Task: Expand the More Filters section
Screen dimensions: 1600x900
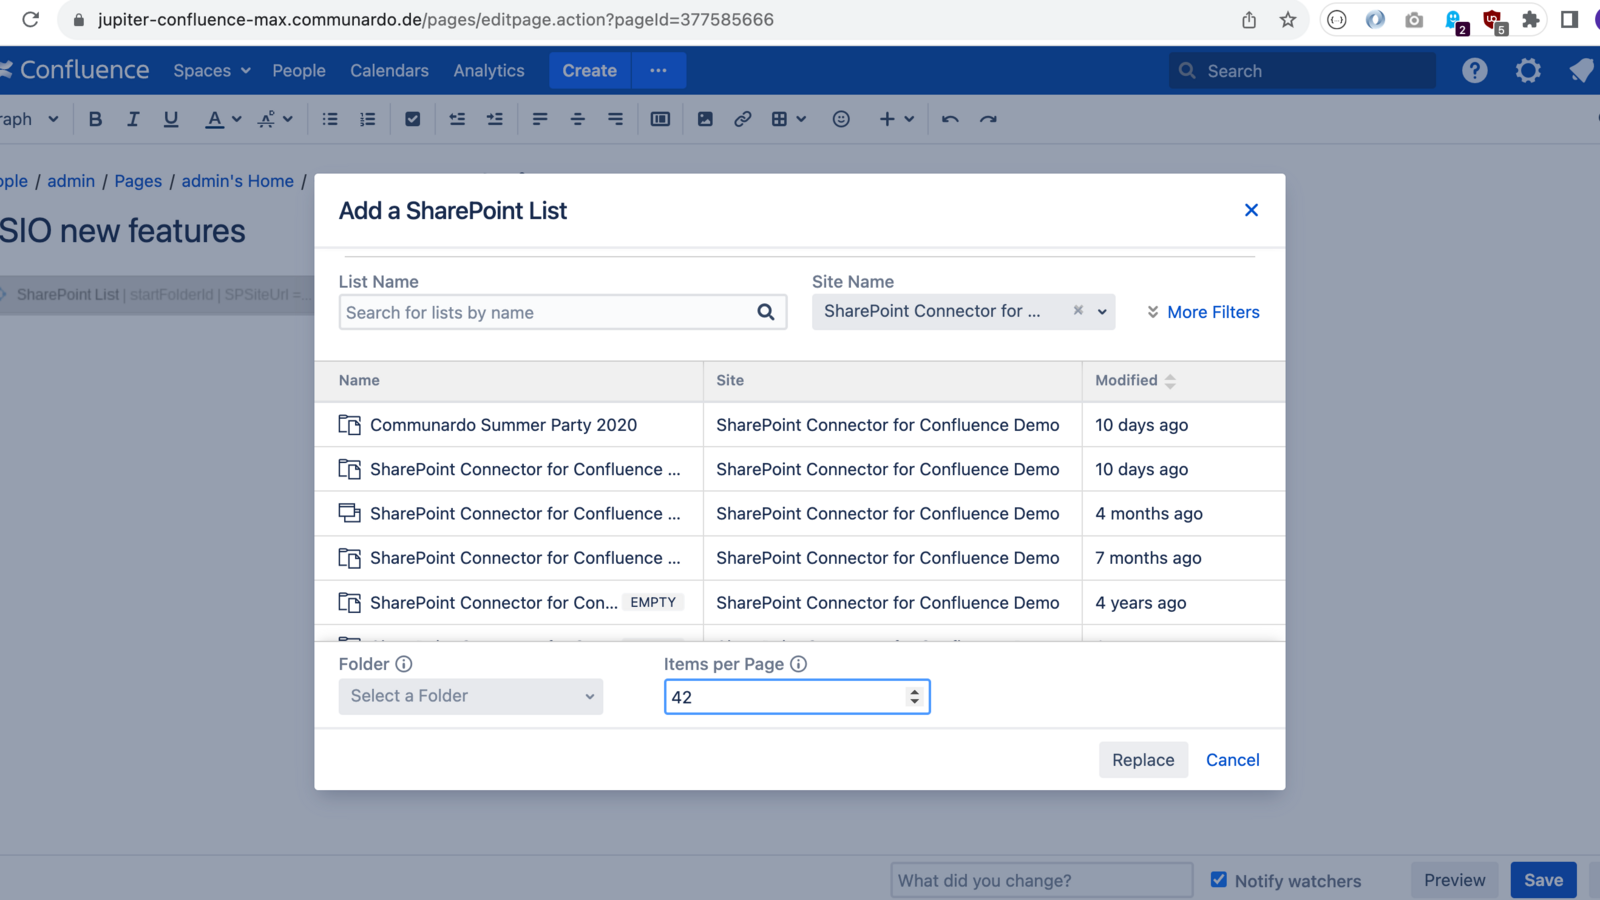Action: (x=1203, y=312)
